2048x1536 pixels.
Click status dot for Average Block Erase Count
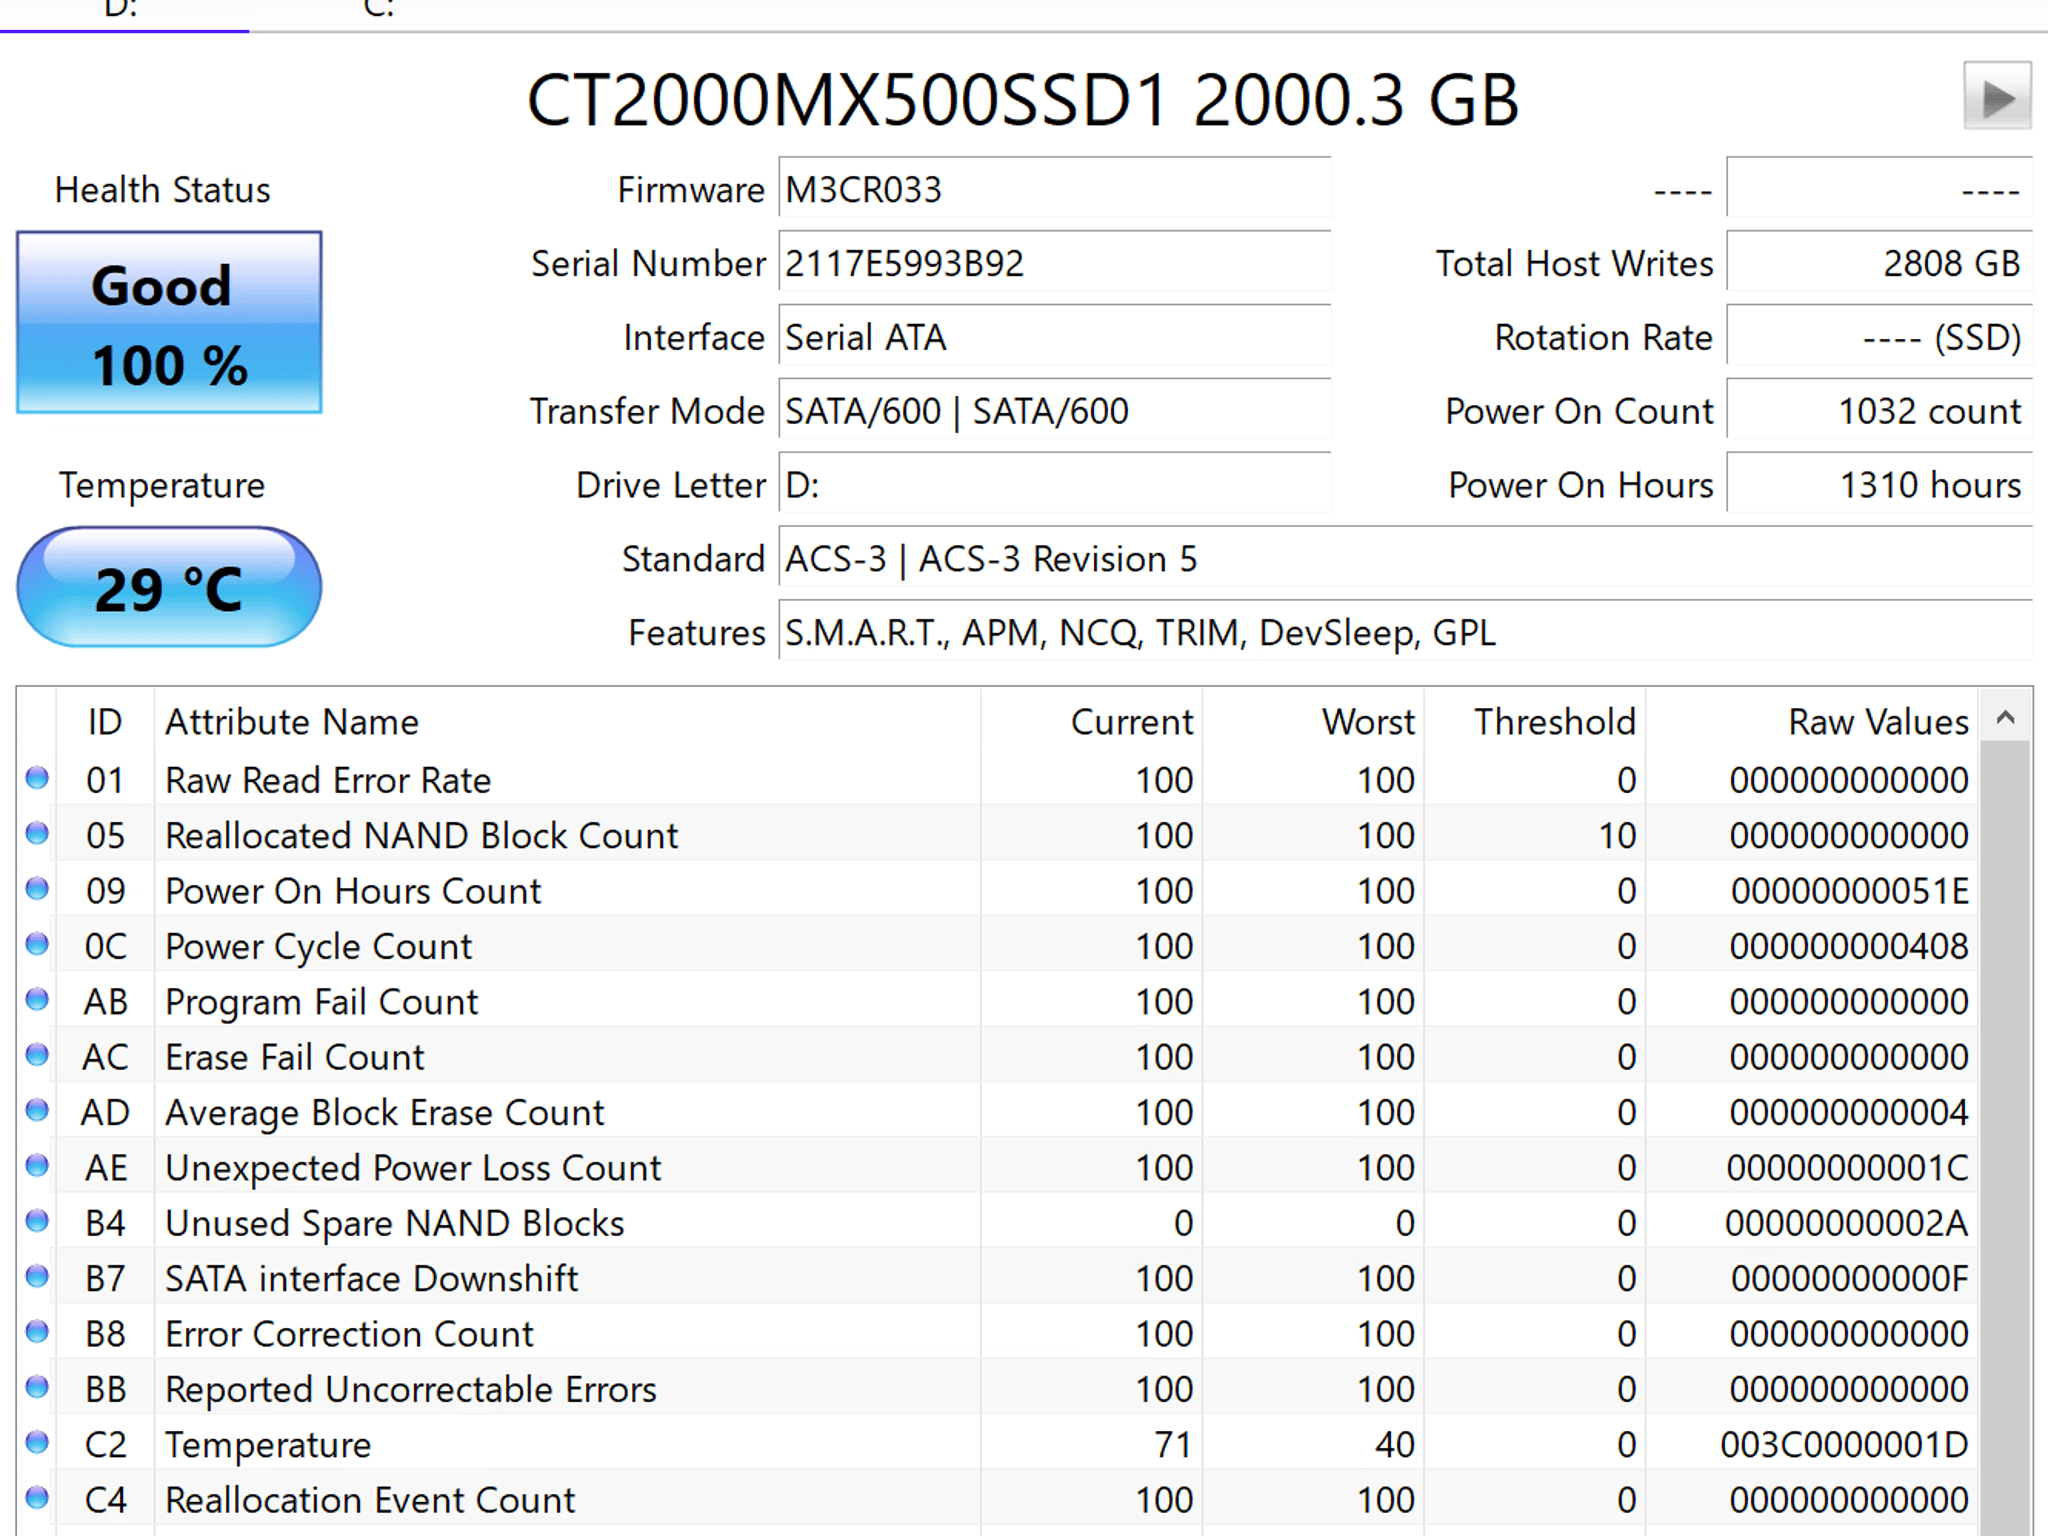(x=37, y=1110)
